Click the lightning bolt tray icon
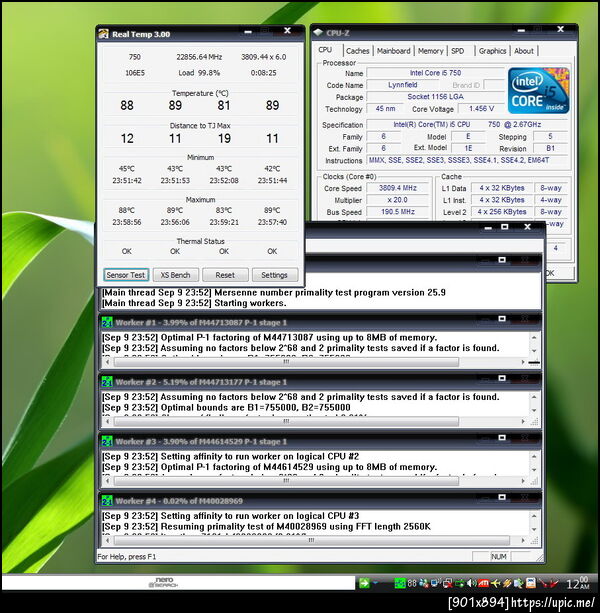This screenshot has width=600, height=613. click(507, 584)
